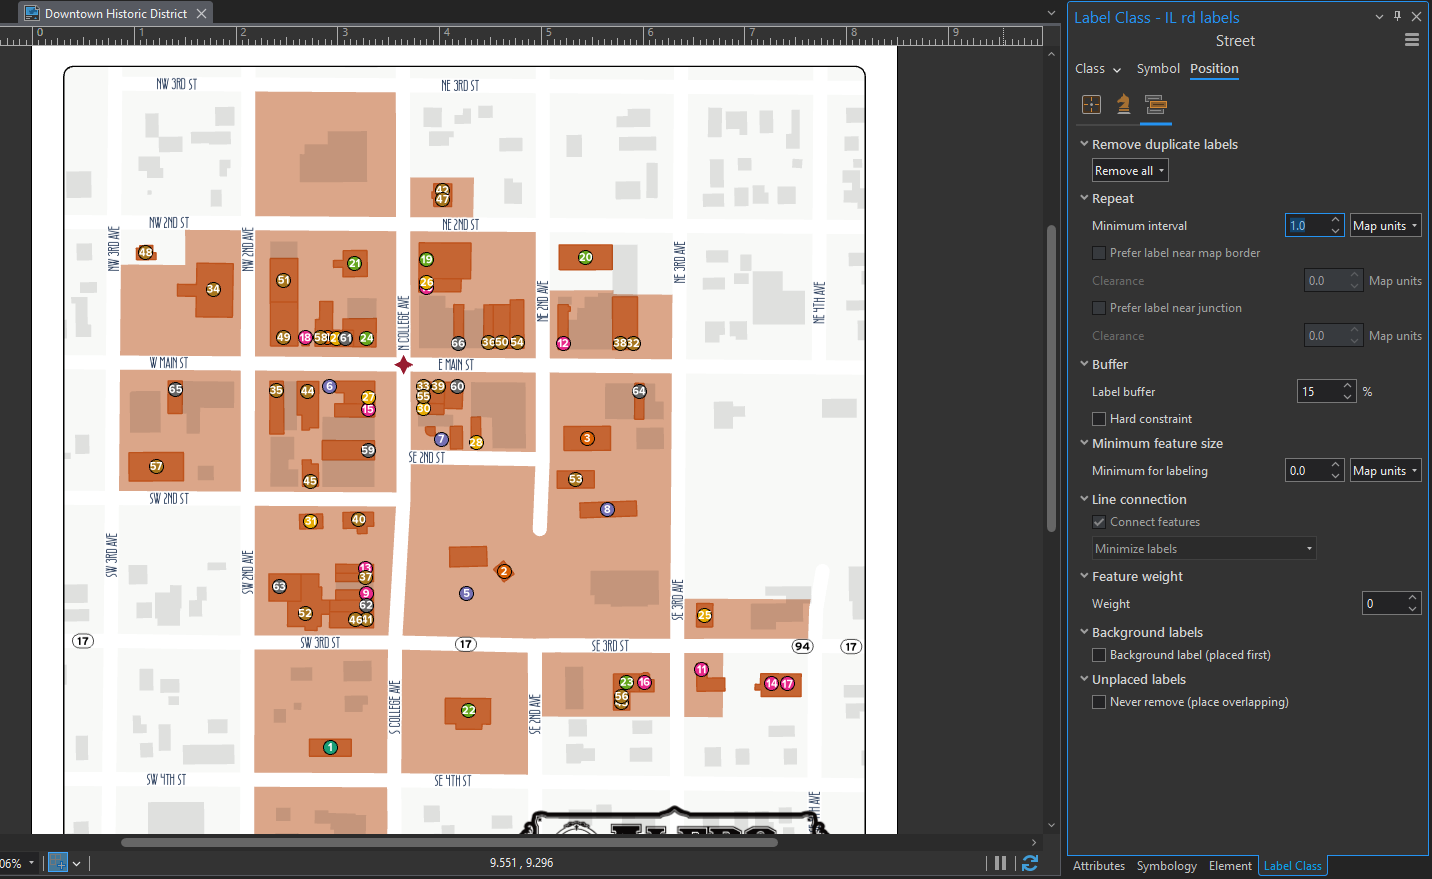Open the Conflict resolution knight icon

1123,104
